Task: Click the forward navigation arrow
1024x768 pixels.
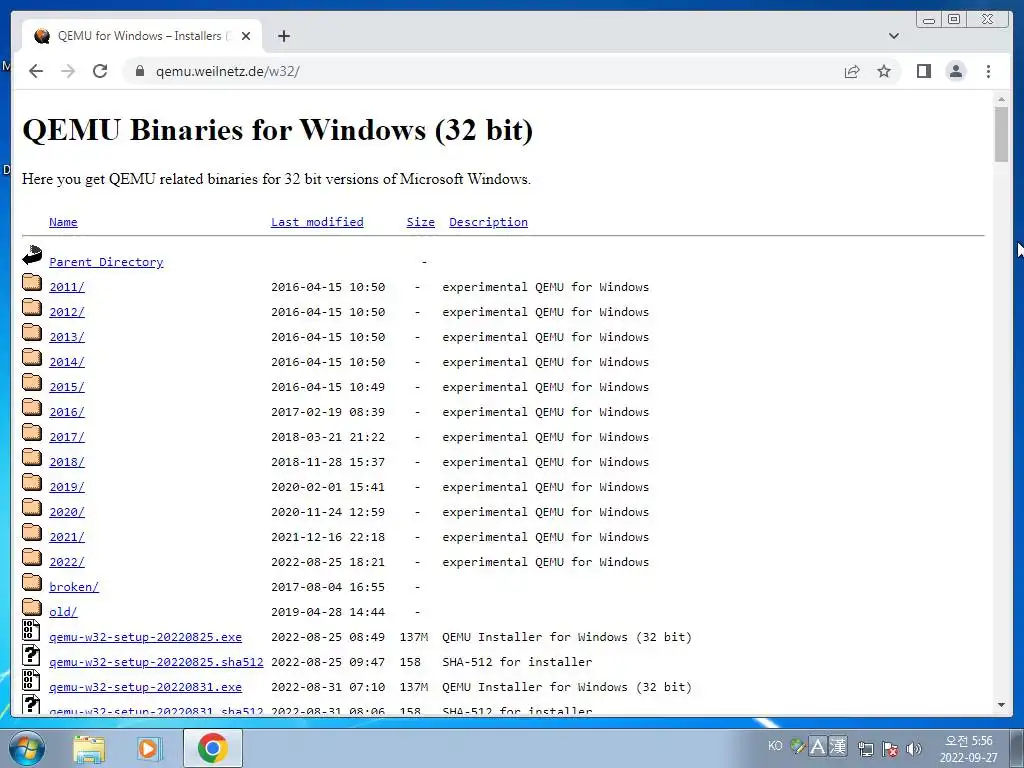Action: [x=68, y=71]
